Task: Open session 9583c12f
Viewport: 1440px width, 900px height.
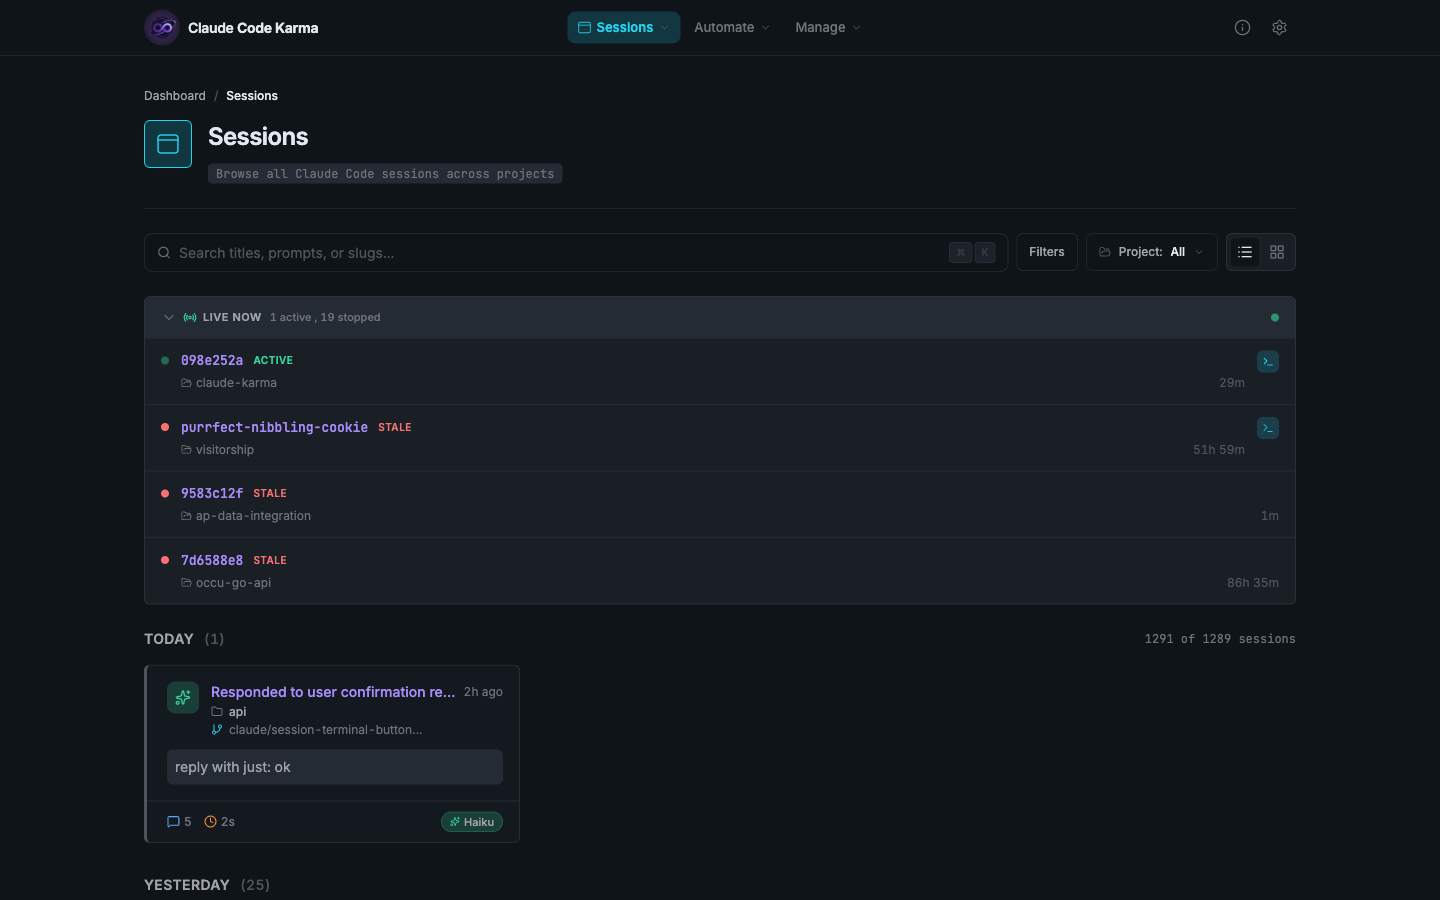Action: 212,493
